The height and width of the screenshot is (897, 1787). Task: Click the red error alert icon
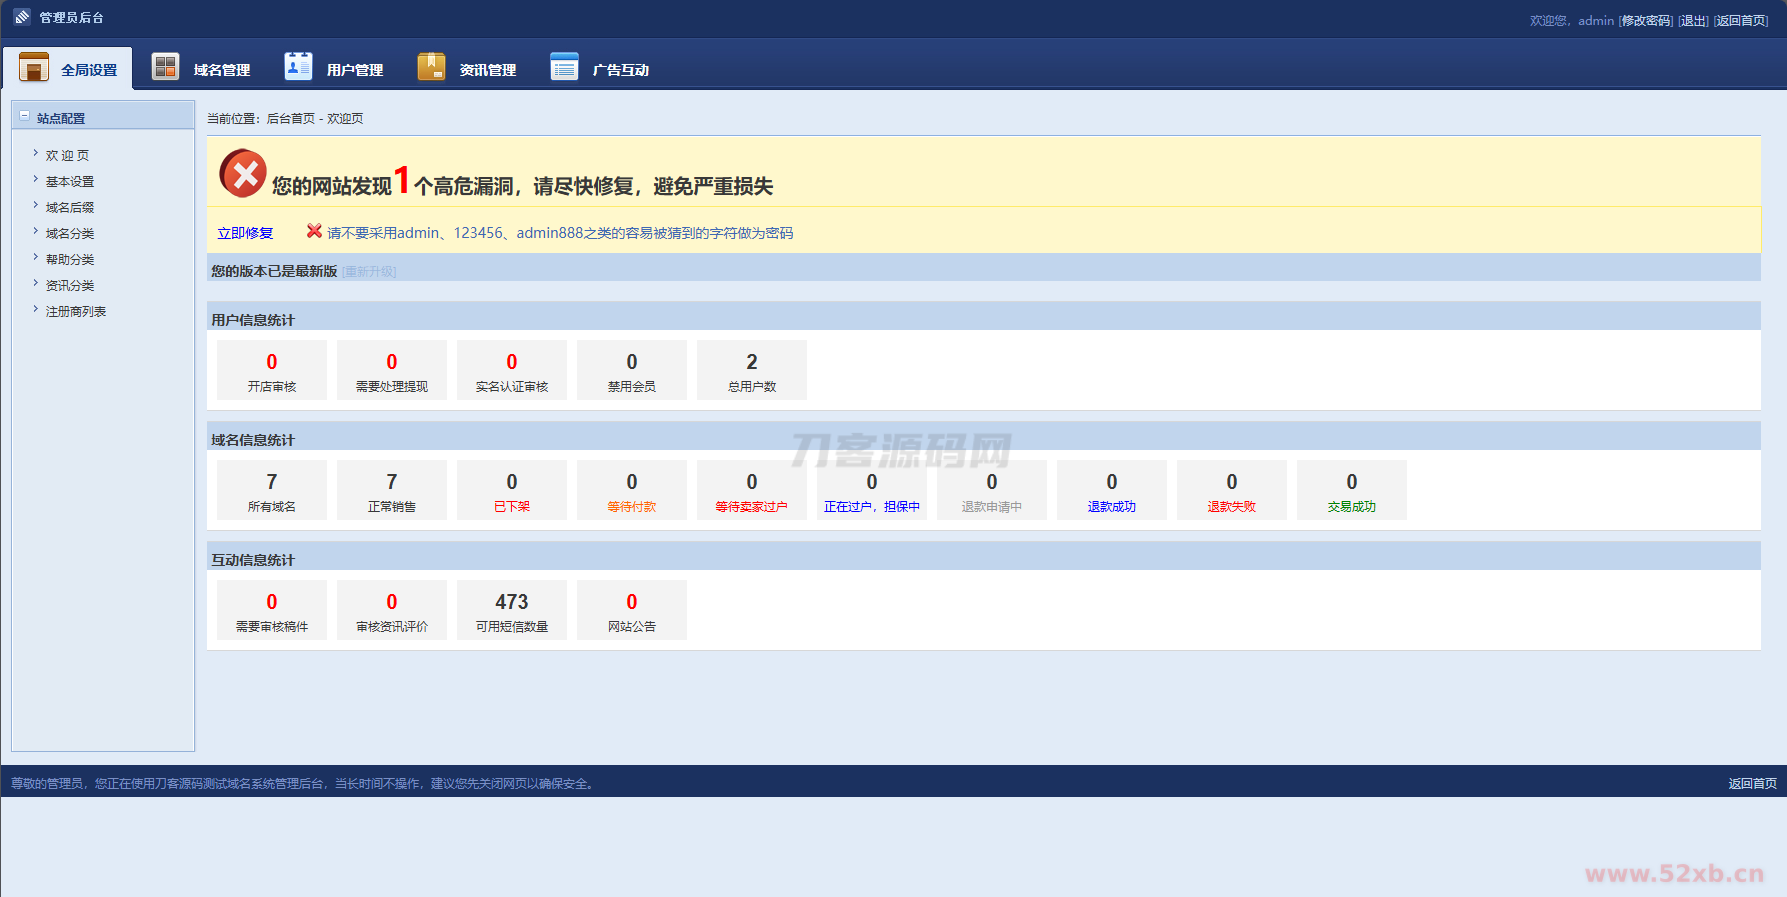coord(243,174)
